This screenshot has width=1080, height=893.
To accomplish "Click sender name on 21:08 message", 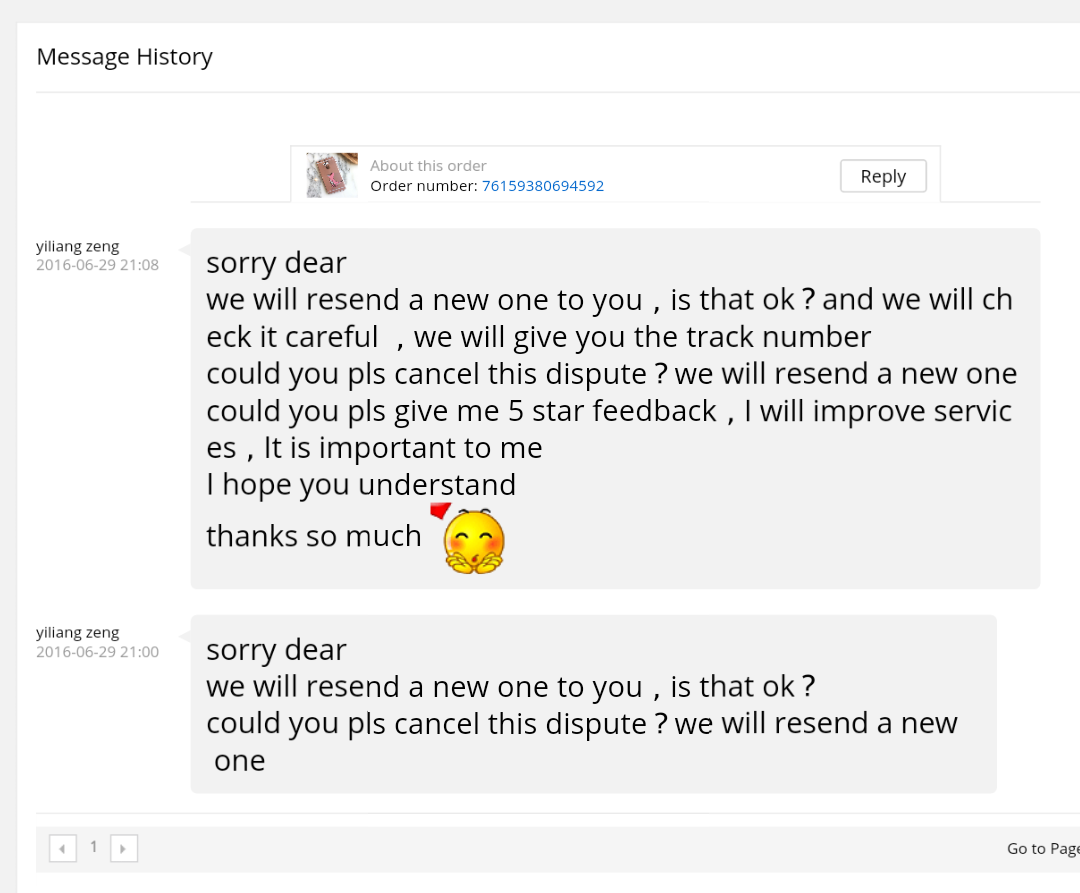I will click(x=77, y=246).
